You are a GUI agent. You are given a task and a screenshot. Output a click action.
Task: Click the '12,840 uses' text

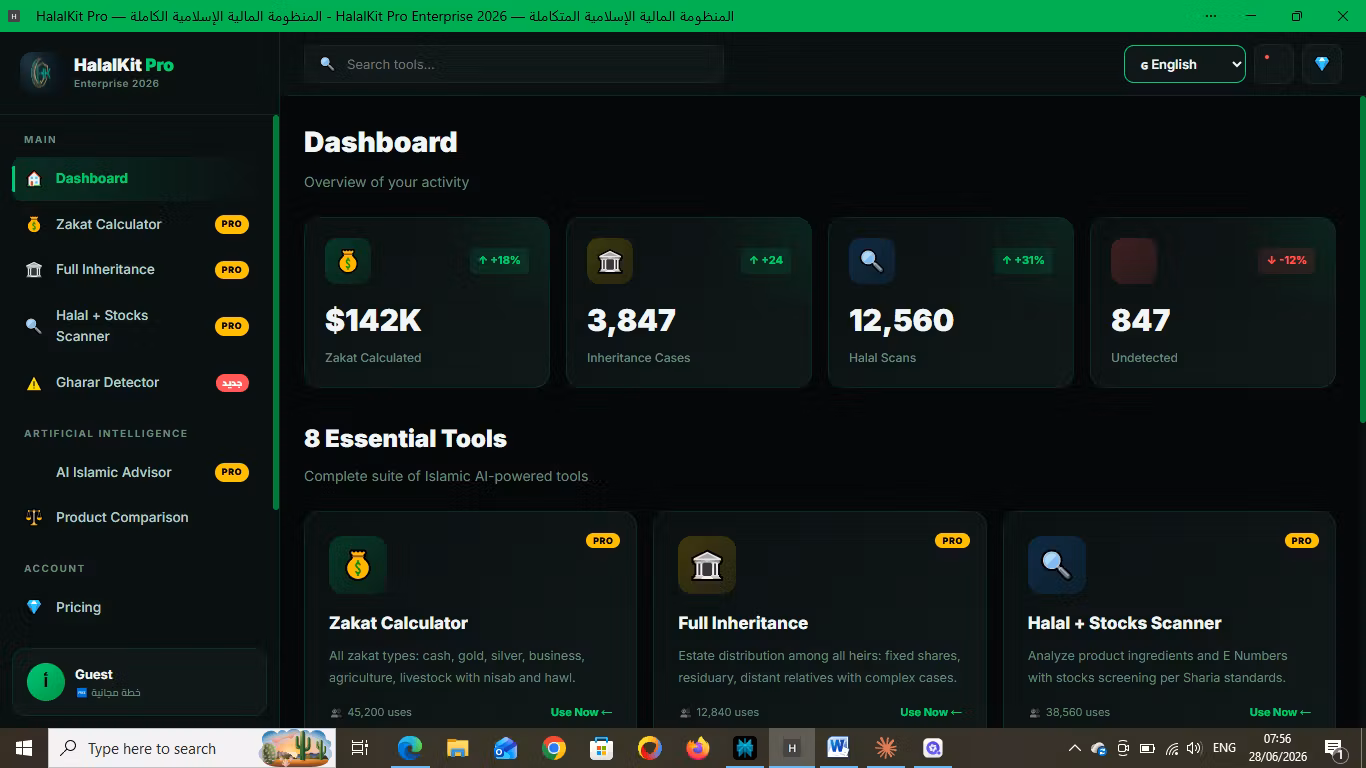tap(727, 713)
